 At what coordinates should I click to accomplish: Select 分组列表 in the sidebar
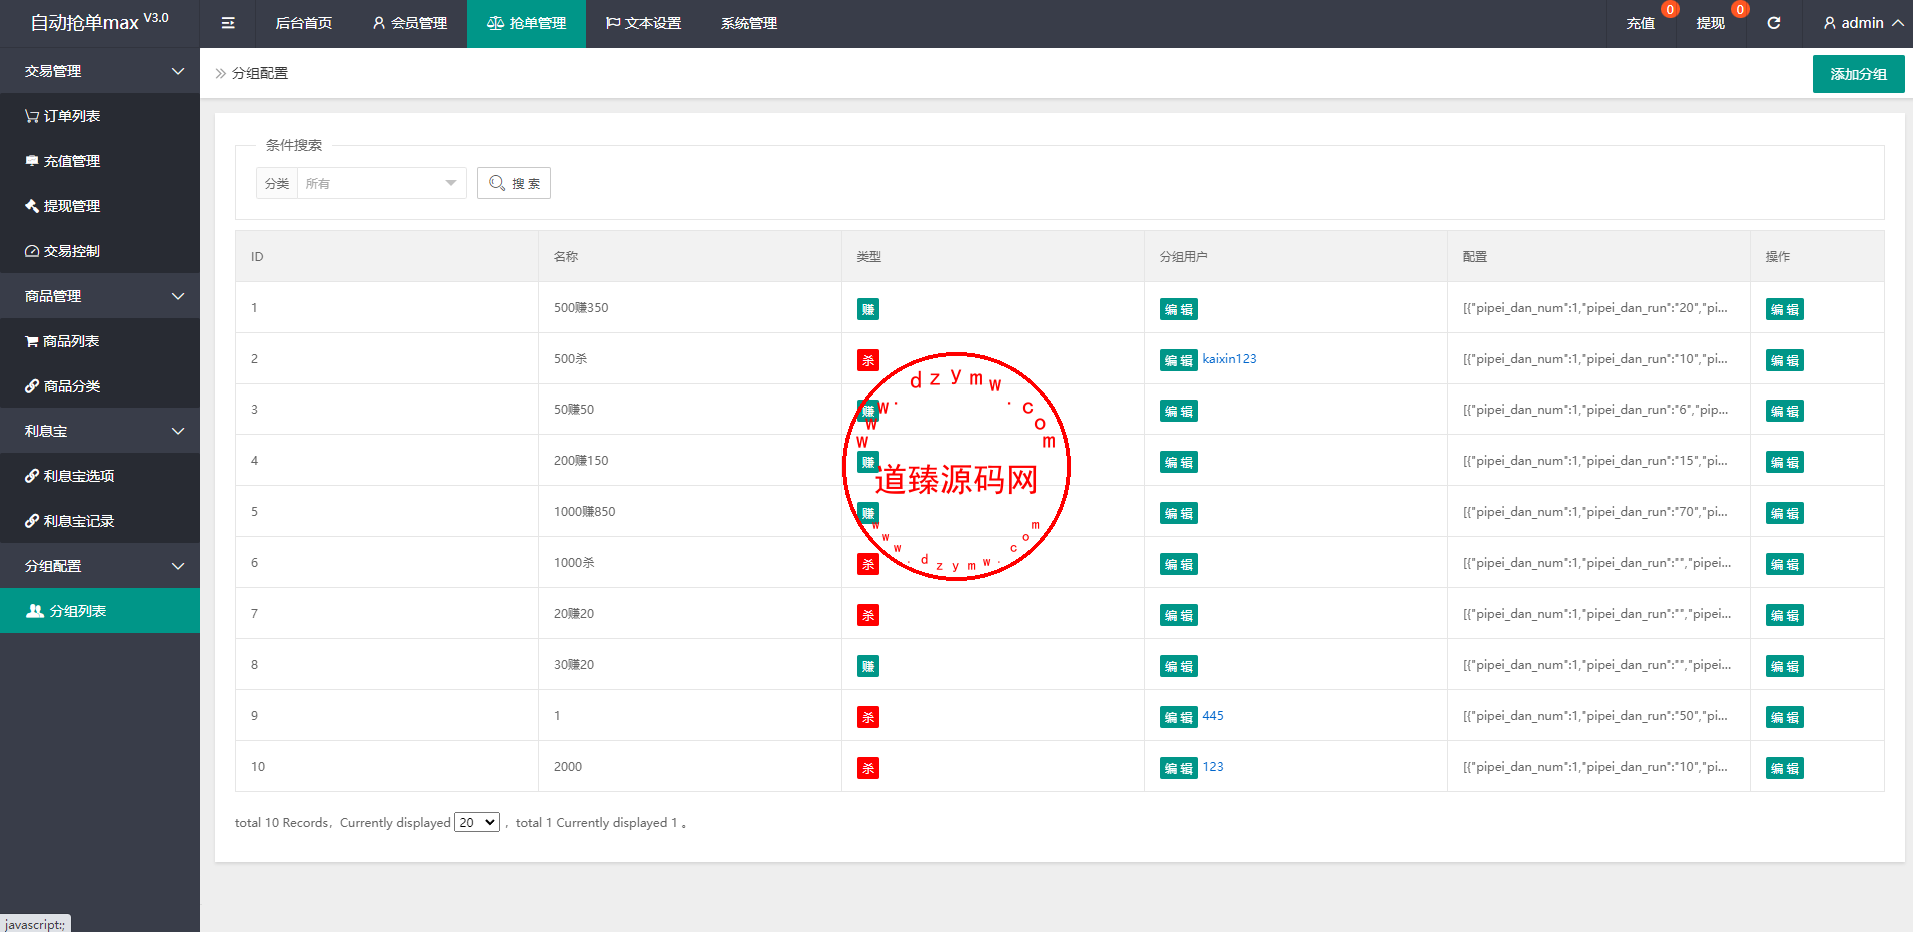pos(100,611)
